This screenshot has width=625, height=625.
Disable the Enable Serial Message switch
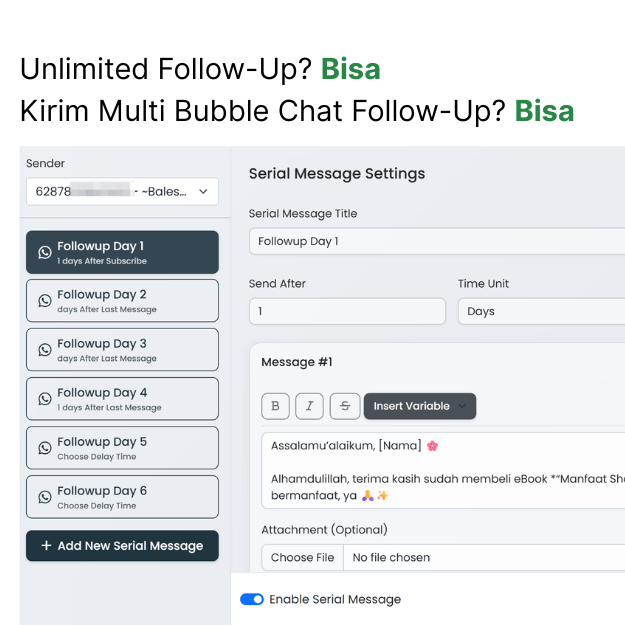point(252,599)
